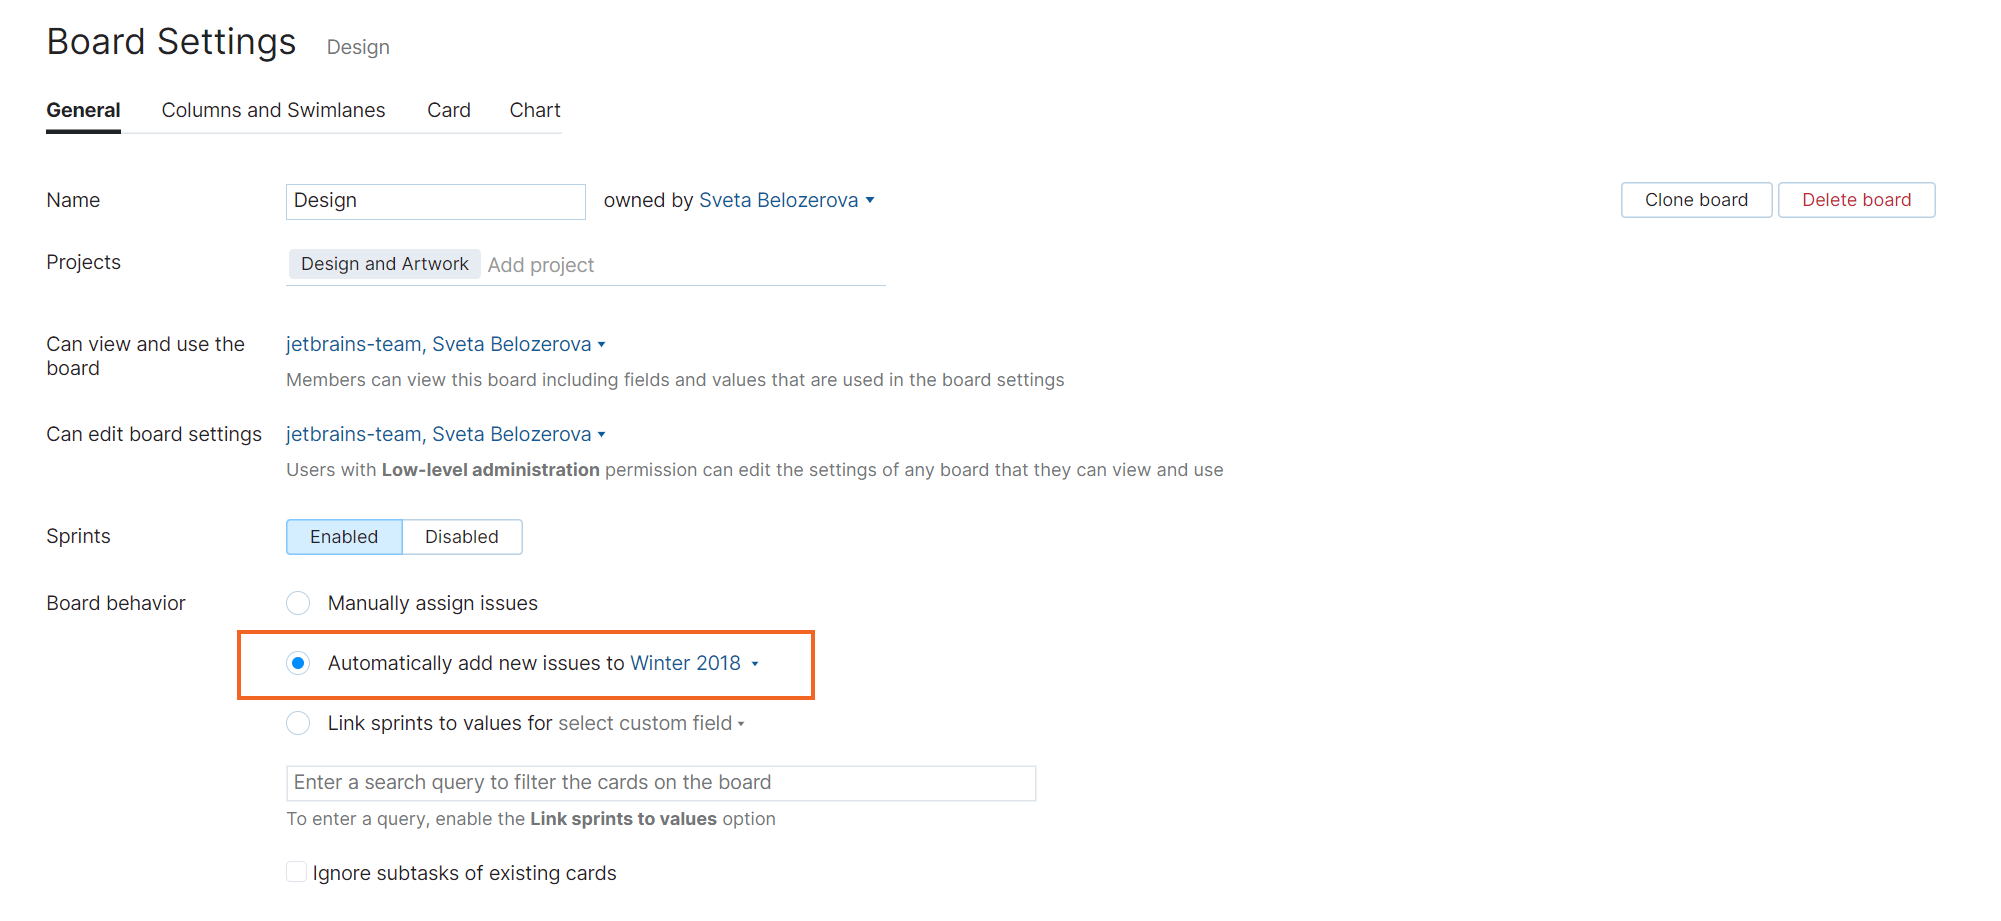The width and height of the screenshot is (2001, 921).
Task: Open the Winter 2018 sprint dropdown
Action: pos(694,663)
